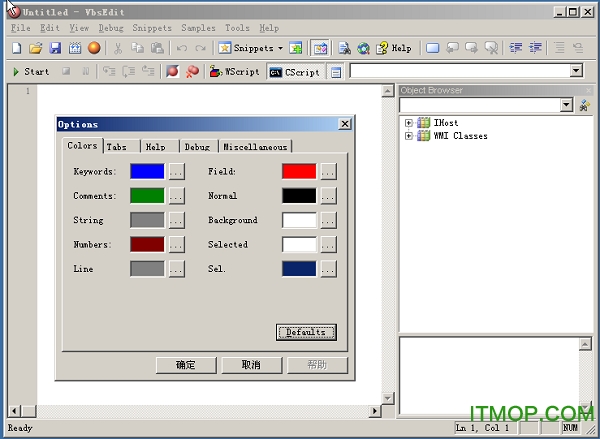Click the Start run button
600x439 pixels.
point(31,72)
